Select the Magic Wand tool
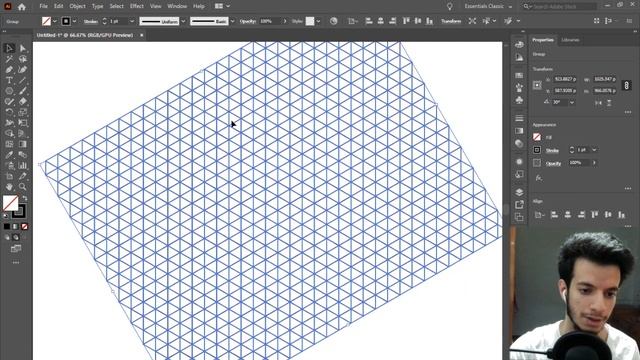 click(9, 59)
